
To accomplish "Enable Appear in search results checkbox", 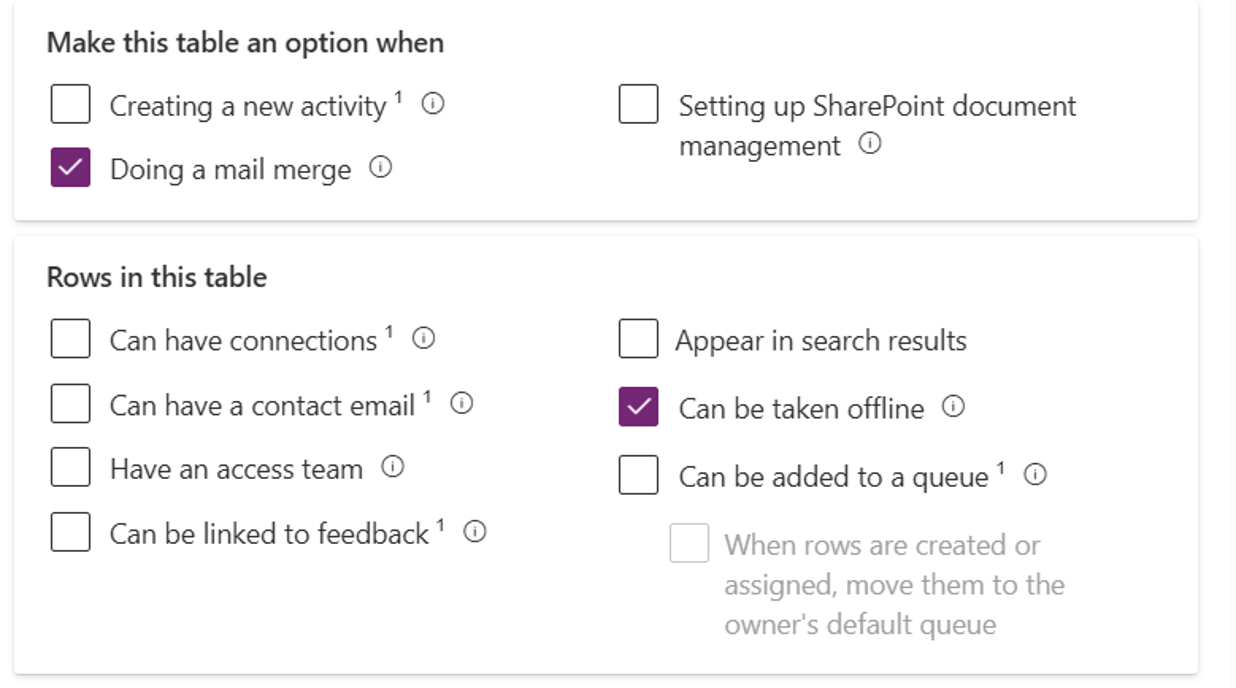I will pyautogui.click(x=638, y=339).
